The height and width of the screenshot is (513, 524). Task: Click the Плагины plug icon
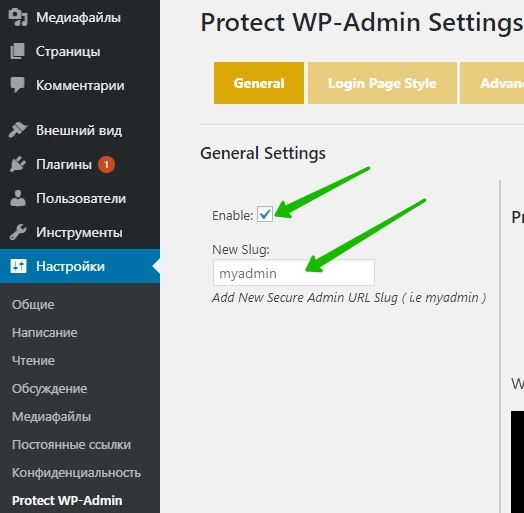[18, 164]
